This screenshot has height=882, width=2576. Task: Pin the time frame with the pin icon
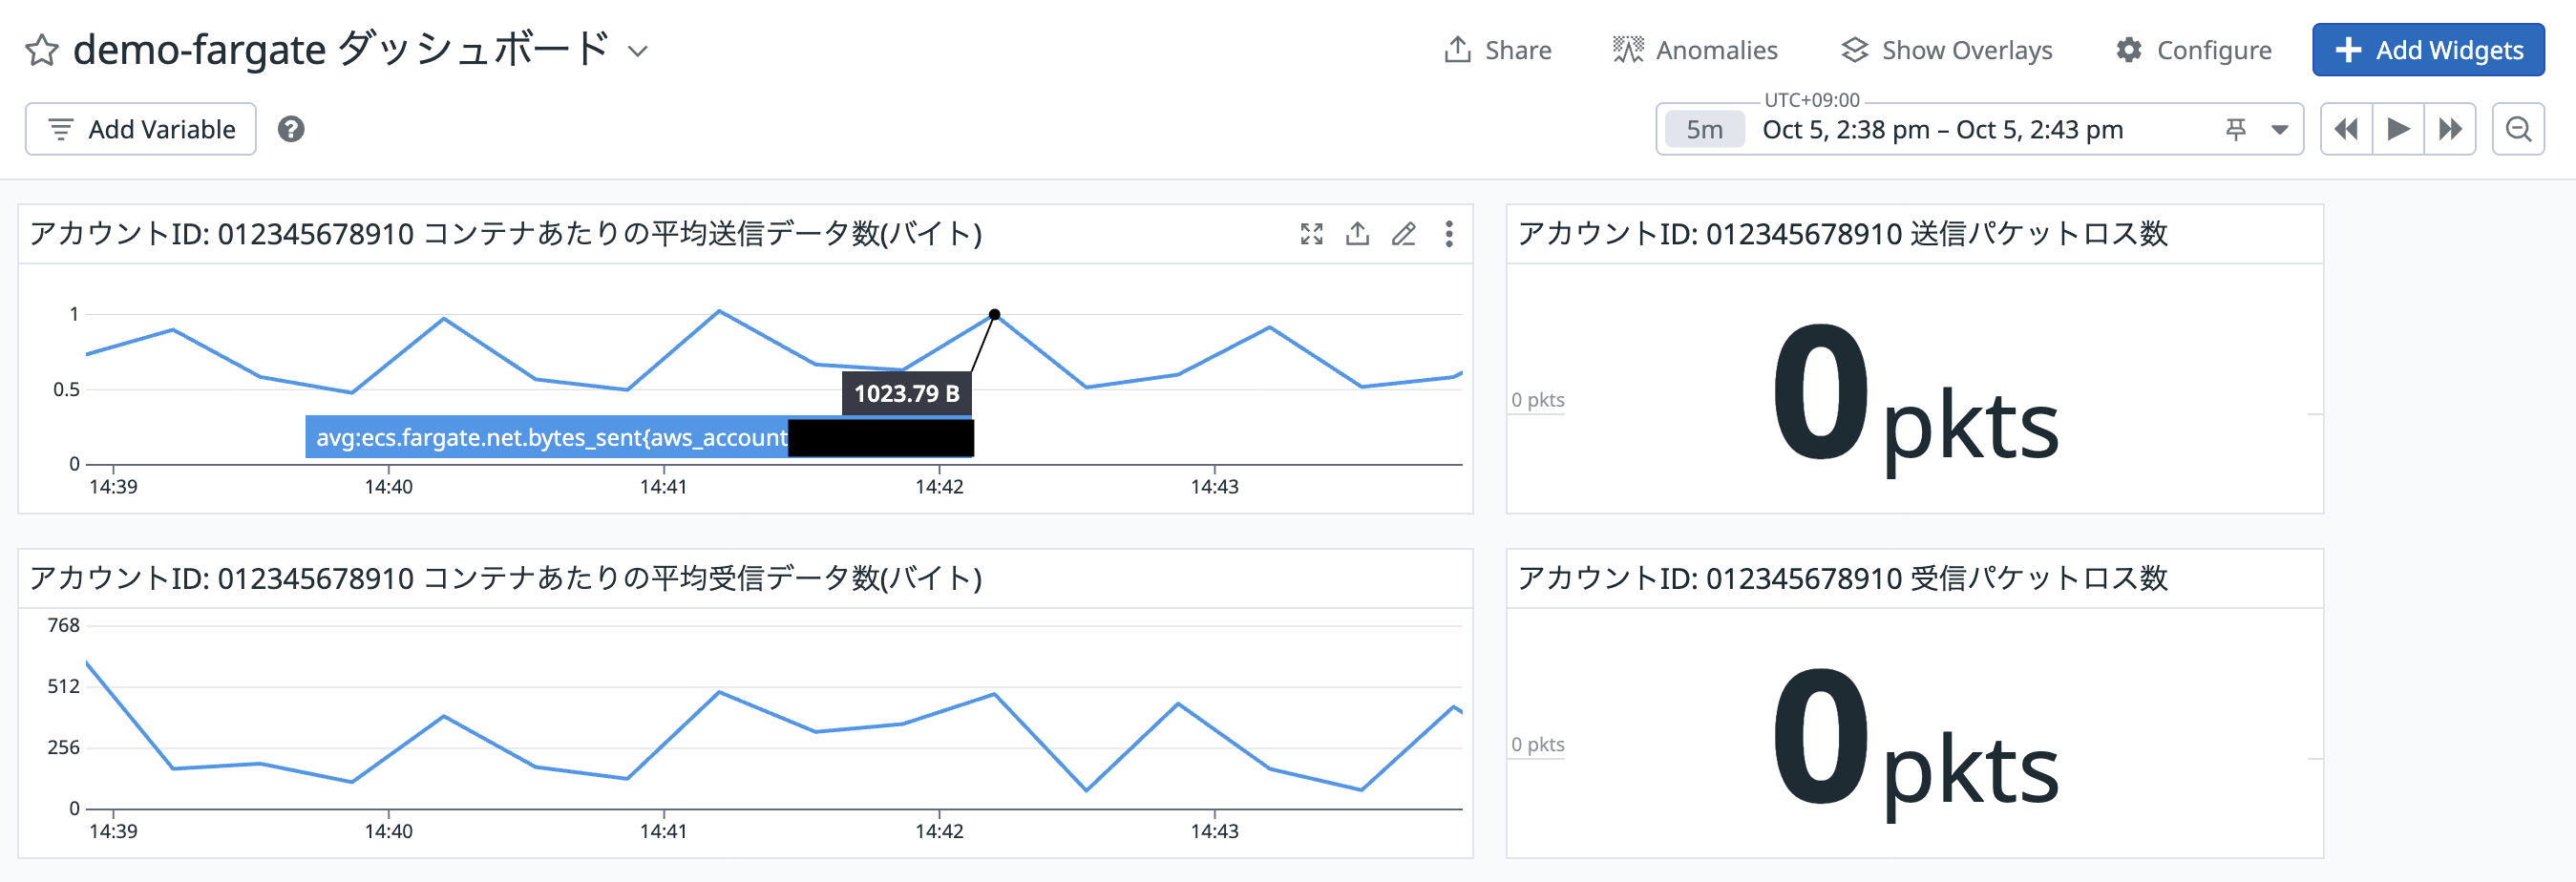2236,129
